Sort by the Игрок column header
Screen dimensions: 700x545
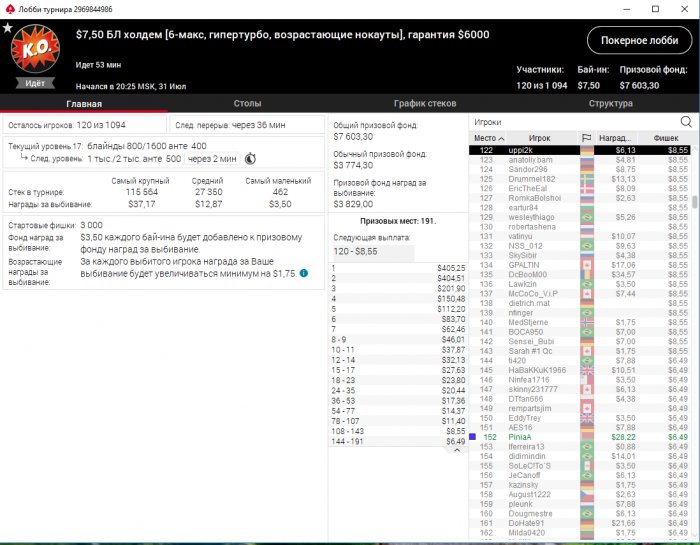[x=539, y=138]
